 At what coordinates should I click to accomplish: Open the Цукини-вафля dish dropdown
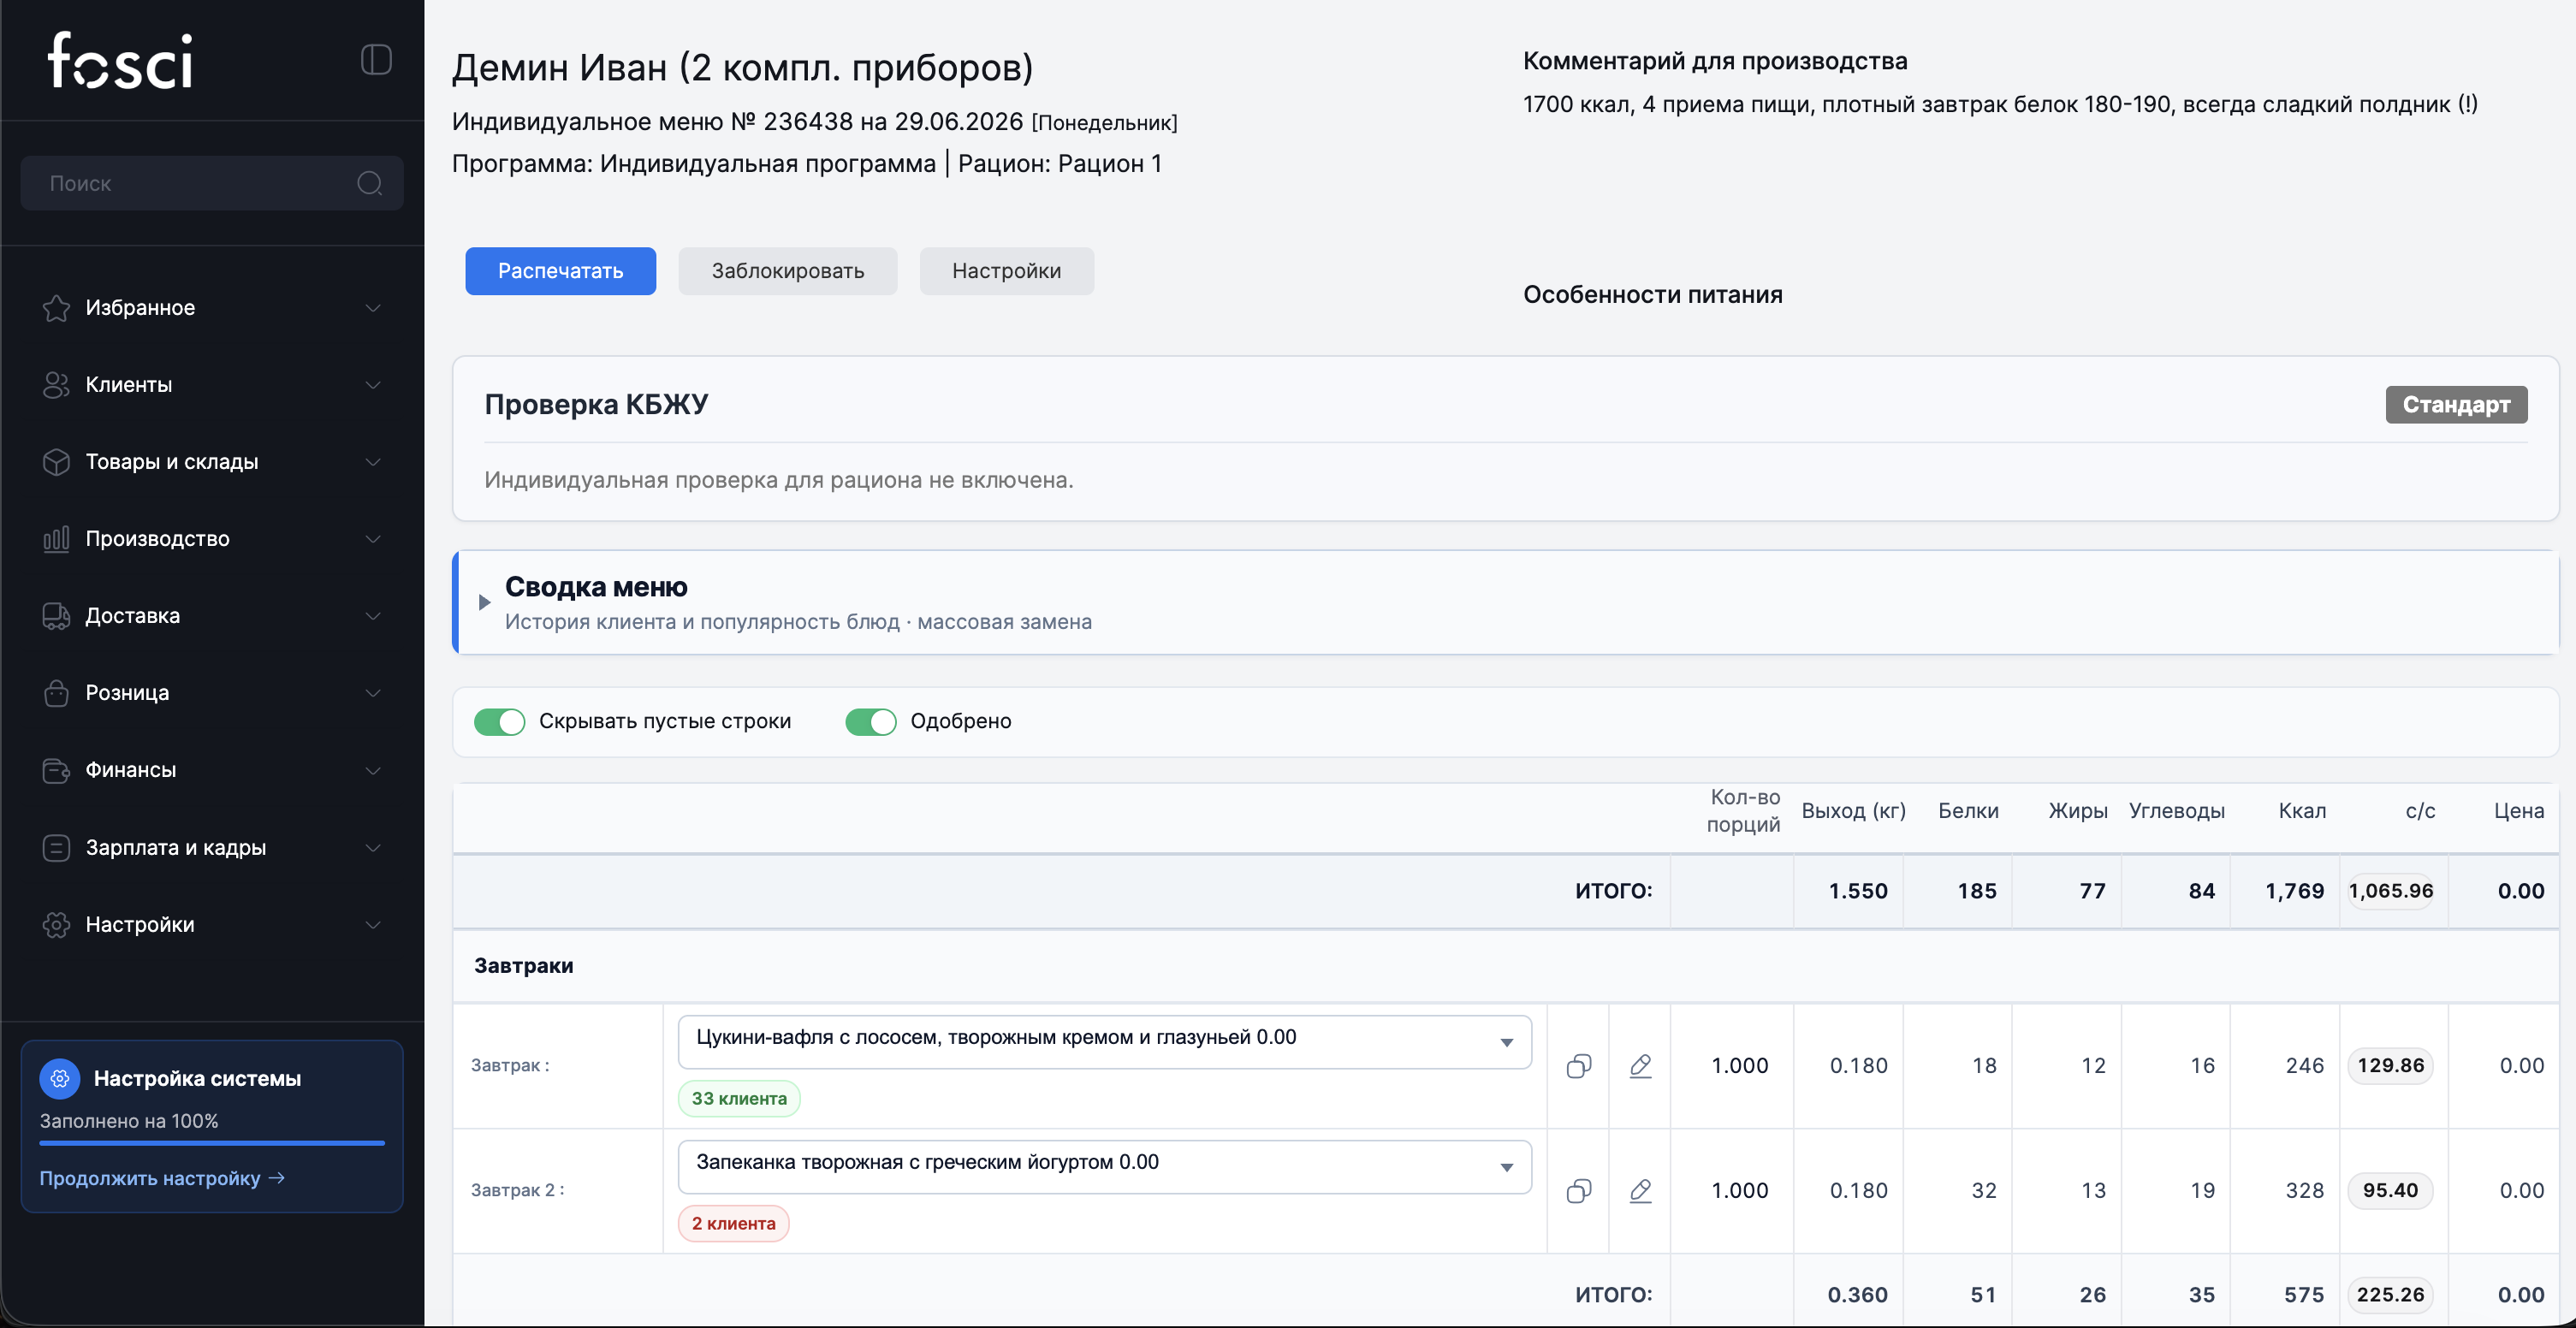tap(1104, 1042)
